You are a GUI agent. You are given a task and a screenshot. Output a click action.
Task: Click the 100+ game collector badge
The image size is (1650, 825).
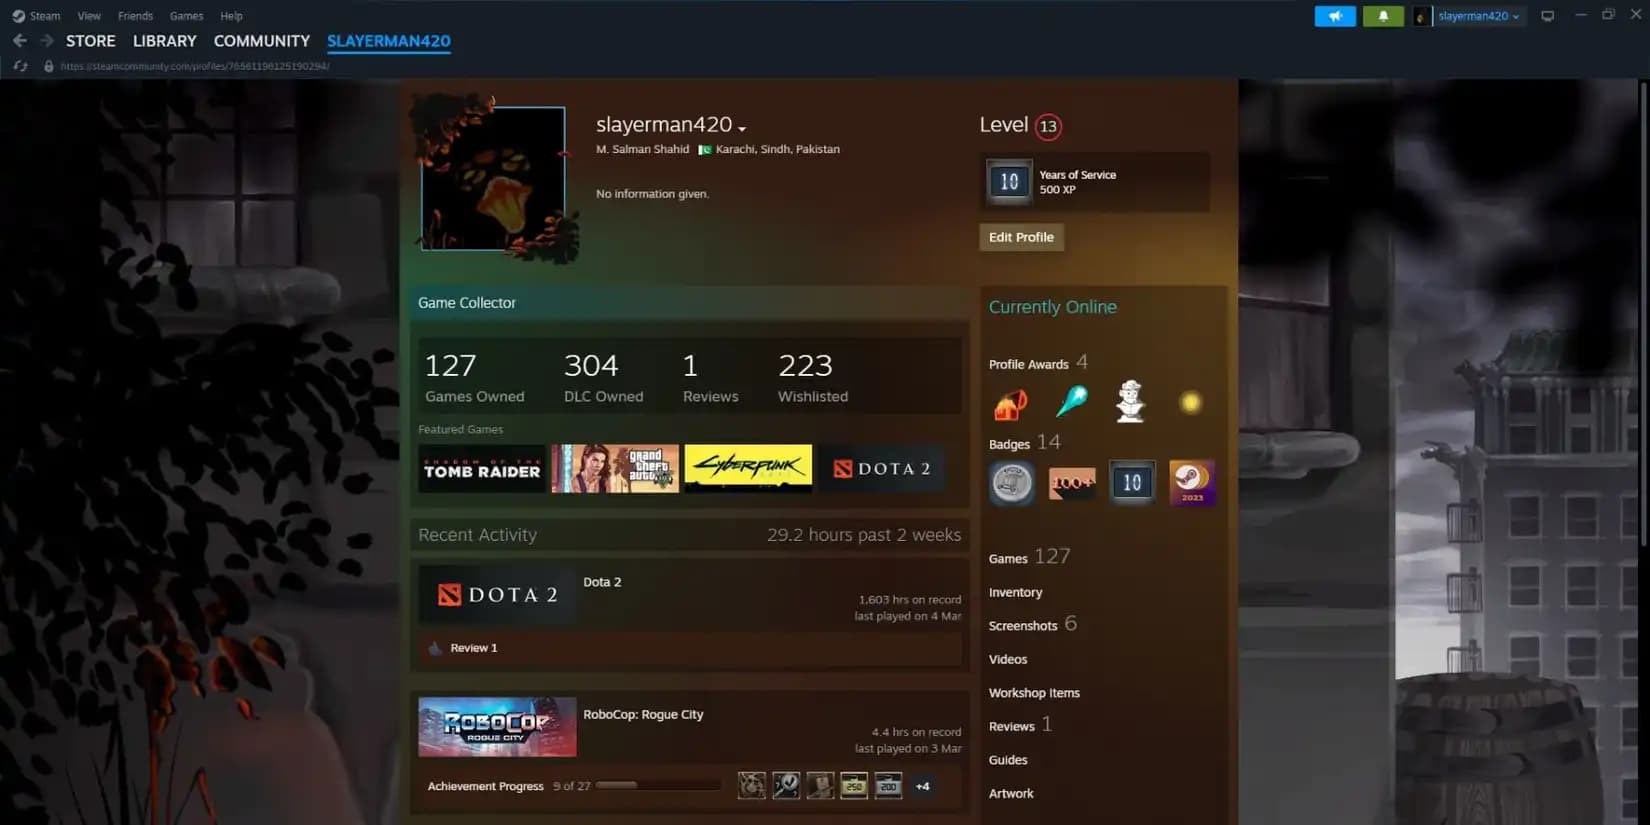click(x=1072, y=483)
